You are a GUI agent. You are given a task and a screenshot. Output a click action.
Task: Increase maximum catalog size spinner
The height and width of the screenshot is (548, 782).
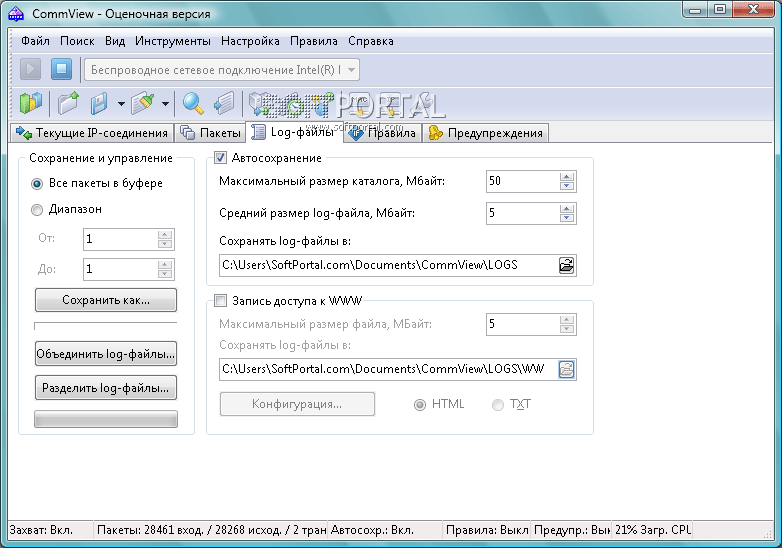[x=567, y=177]
